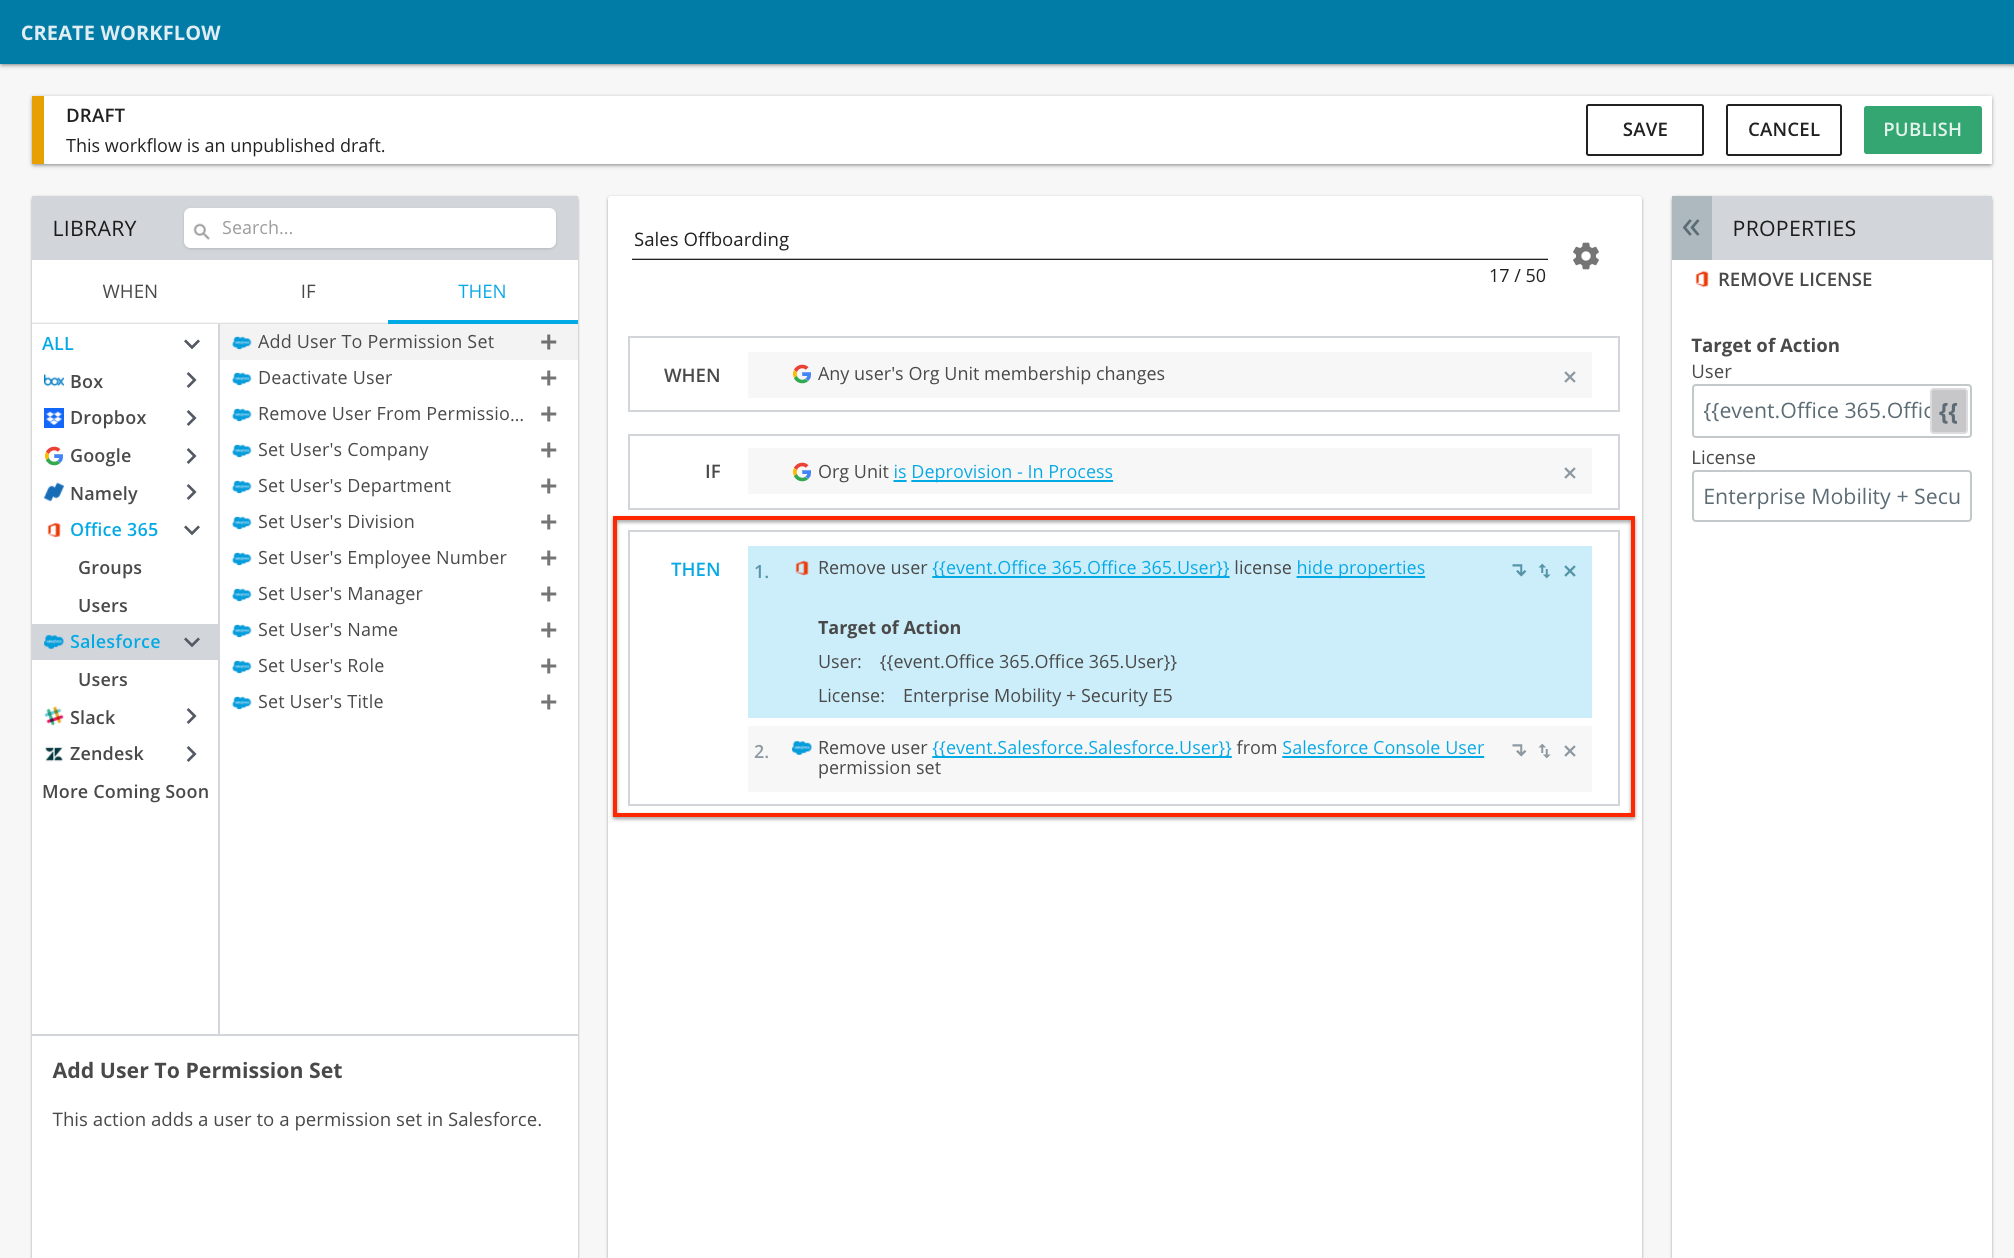Expand the Dropbox integration
This screenshot has height=1258, width=2014.
[x=191, y=418]
